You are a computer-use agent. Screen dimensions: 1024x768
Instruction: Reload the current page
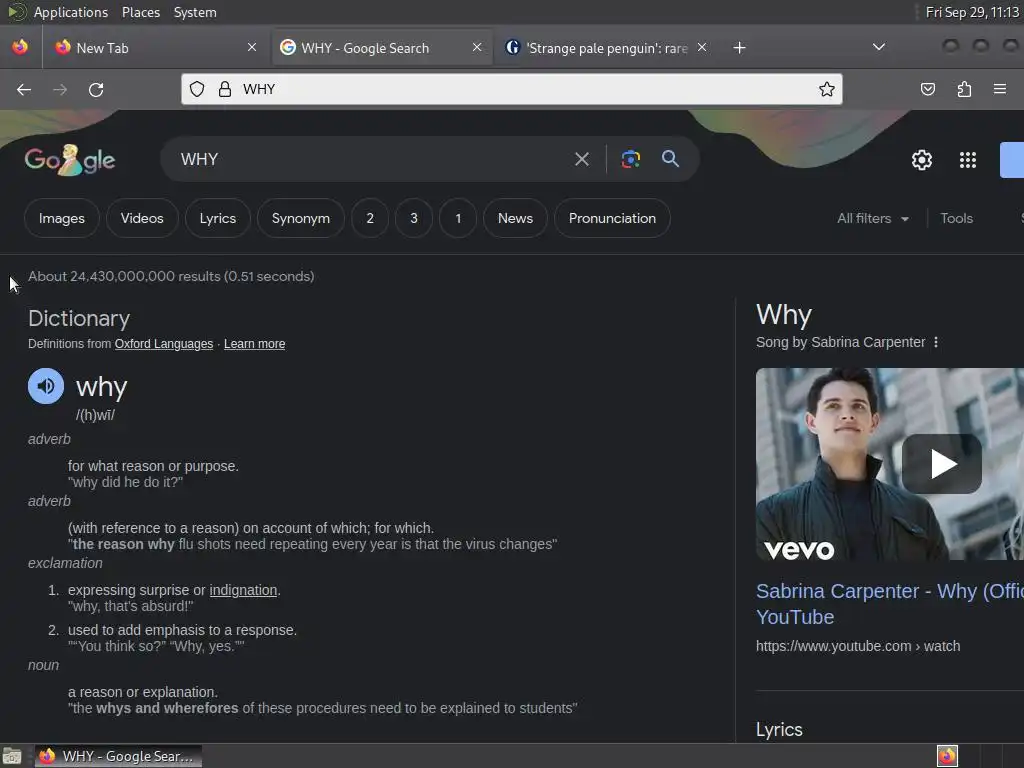coord(96,89)
